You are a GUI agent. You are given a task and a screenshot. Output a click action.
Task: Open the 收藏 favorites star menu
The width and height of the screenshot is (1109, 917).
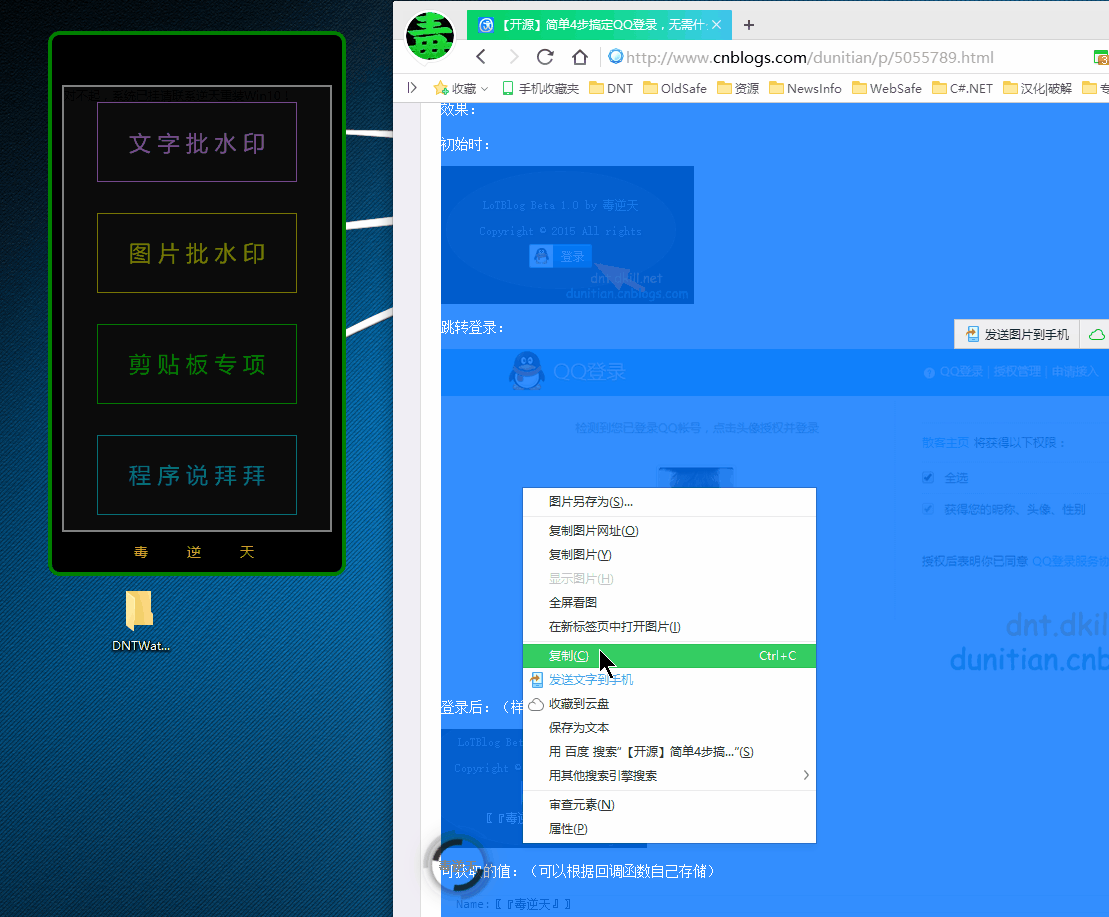tap(460, 88)
